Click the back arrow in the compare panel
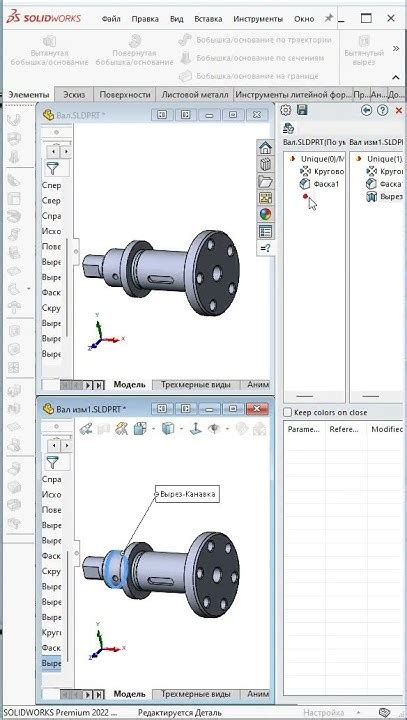The width and height of the screenshot is (407, 720). [366, 110]
